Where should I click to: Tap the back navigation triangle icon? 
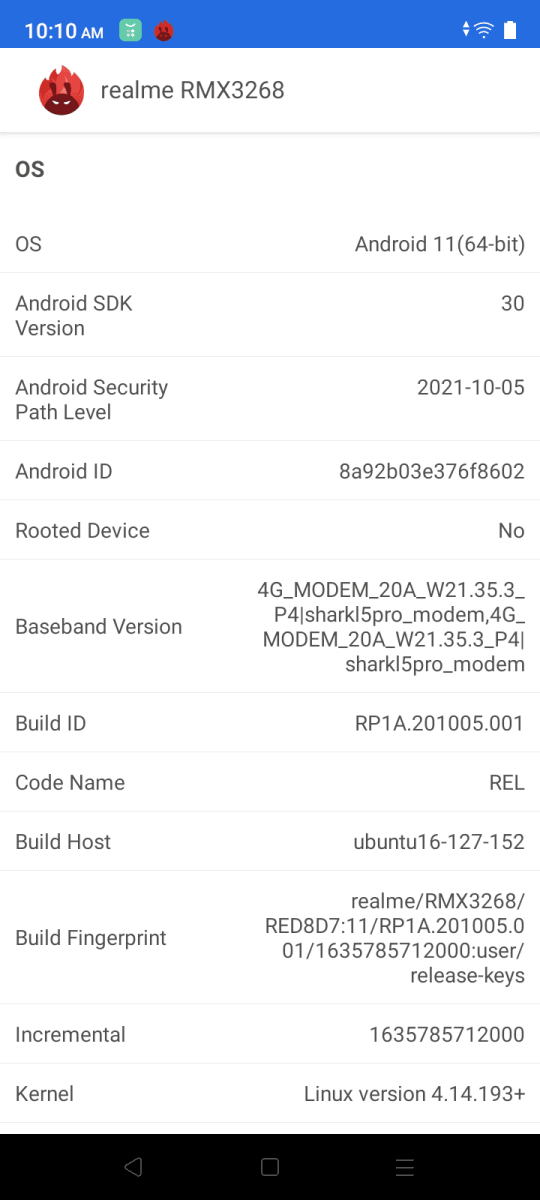click(x=134, y=1167)
